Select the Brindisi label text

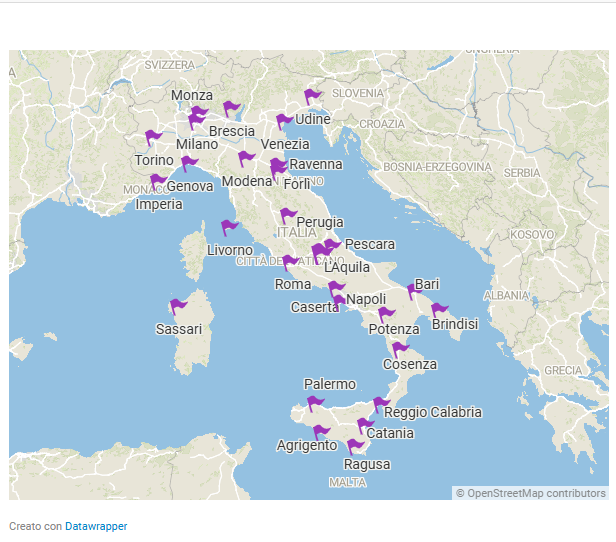455,324
